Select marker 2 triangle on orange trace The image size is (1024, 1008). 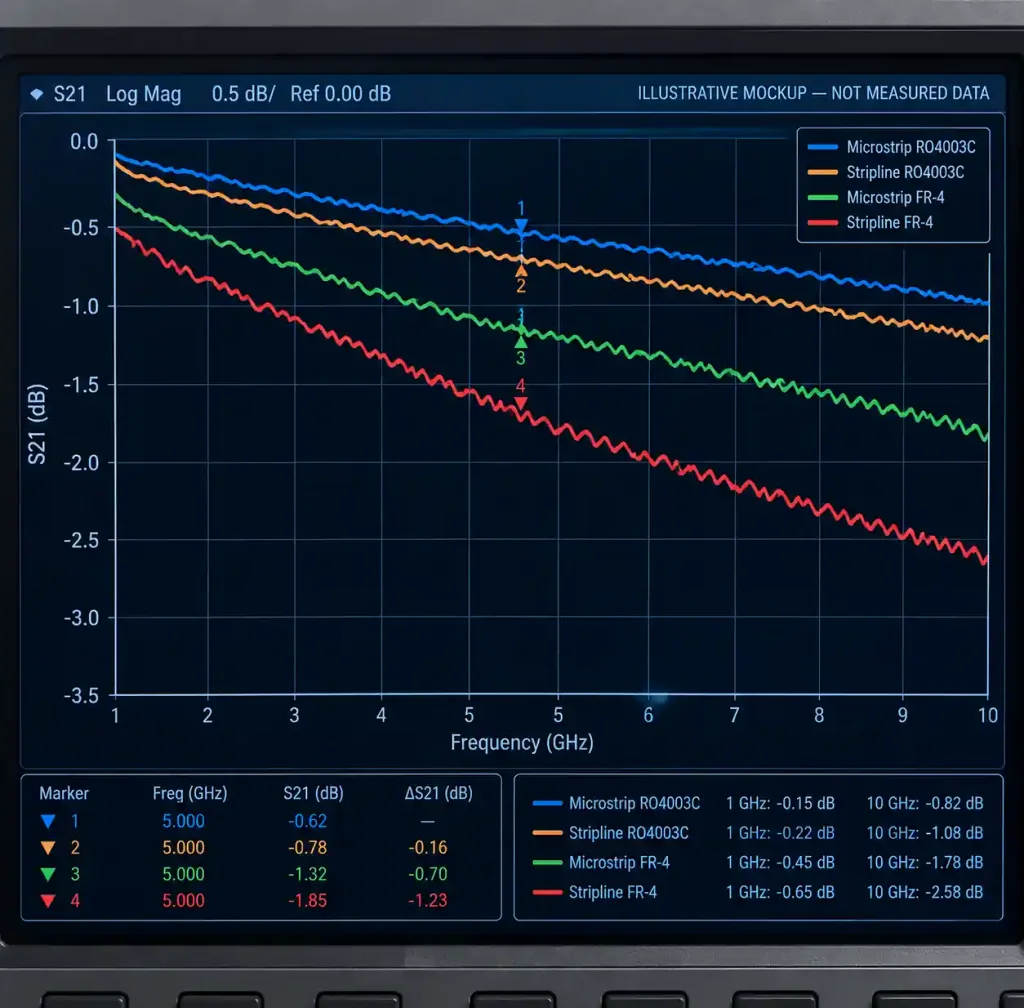point(521,269)
